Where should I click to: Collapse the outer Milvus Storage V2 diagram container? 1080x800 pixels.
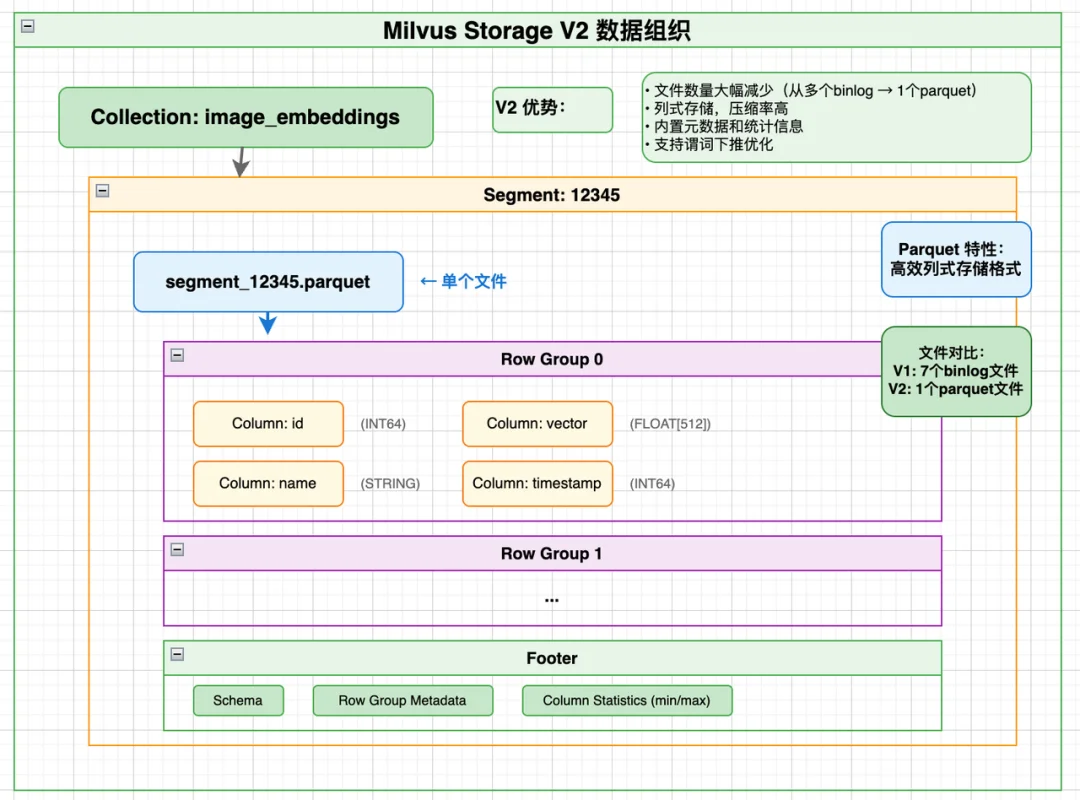pos(27,27)
